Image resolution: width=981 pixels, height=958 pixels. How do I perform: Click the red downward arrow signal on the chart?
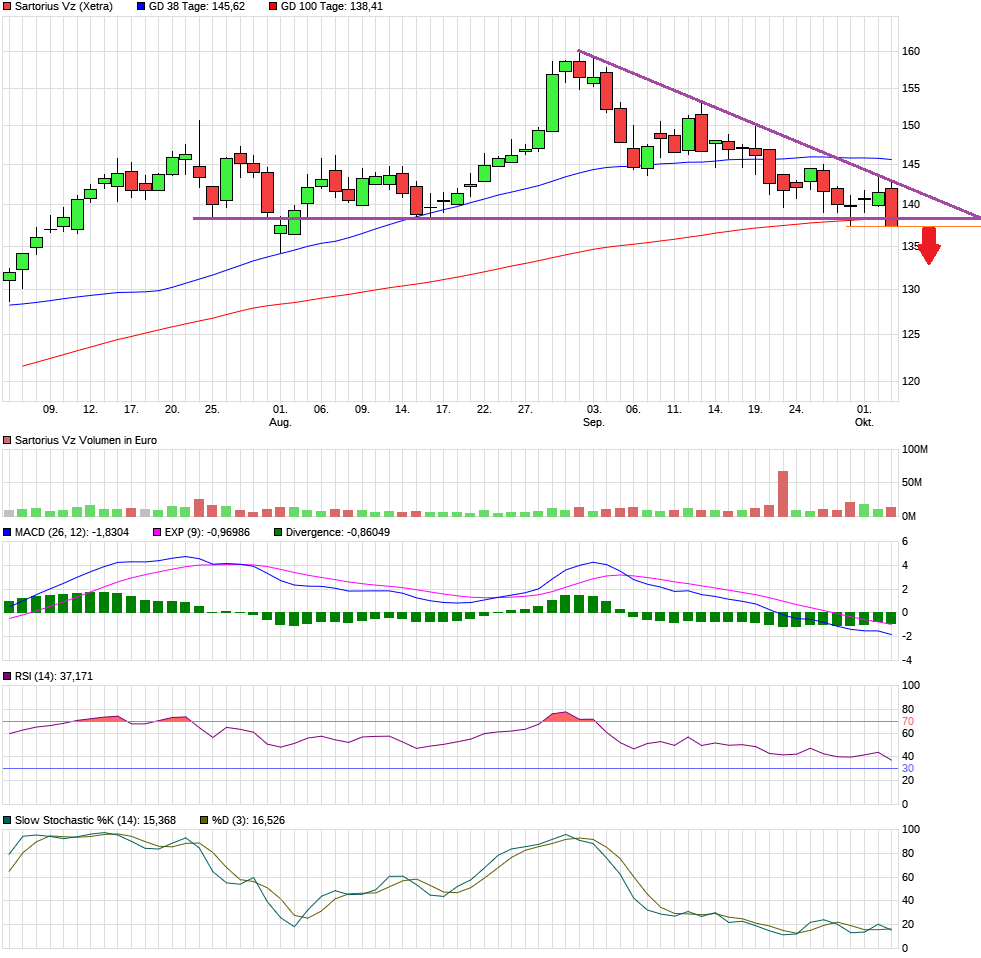click(x=930, y=246)
